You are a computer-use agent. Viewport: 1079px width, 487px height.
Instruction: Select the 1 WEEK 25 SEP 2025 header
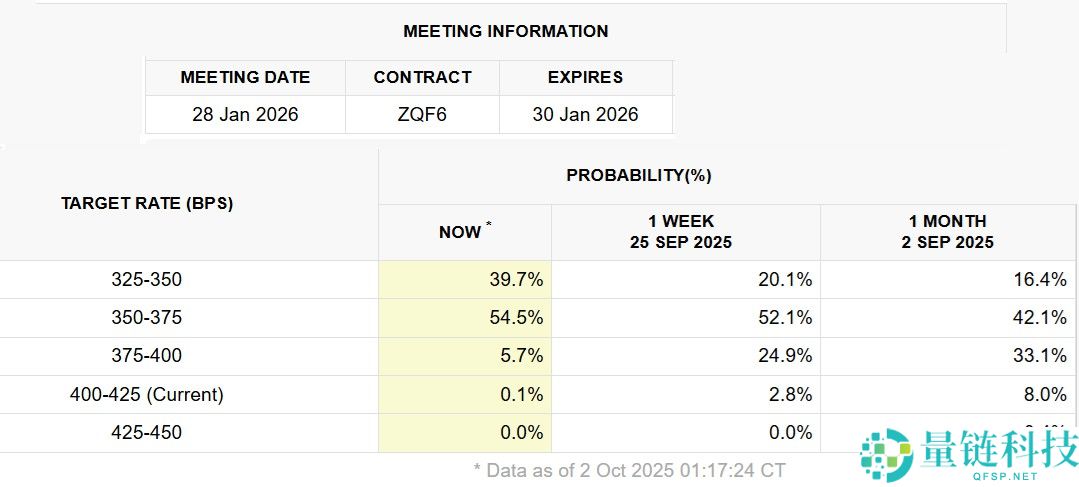pyautogui.click(x=680, y=231)
